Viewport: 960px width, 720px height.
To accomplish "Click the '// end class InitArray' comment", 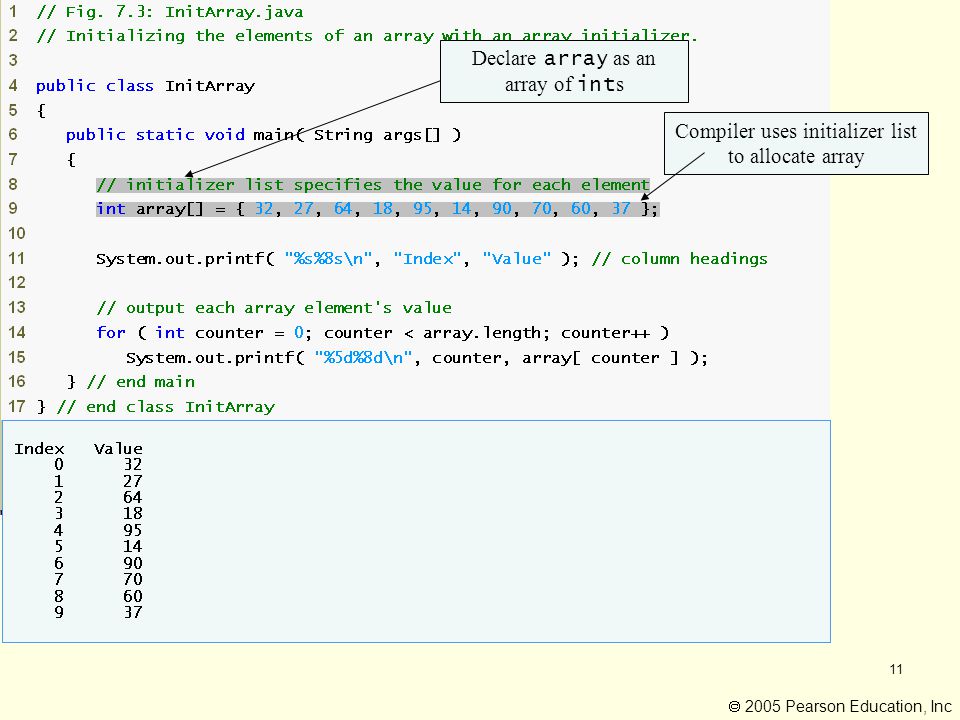I will (x=165, y=407).
